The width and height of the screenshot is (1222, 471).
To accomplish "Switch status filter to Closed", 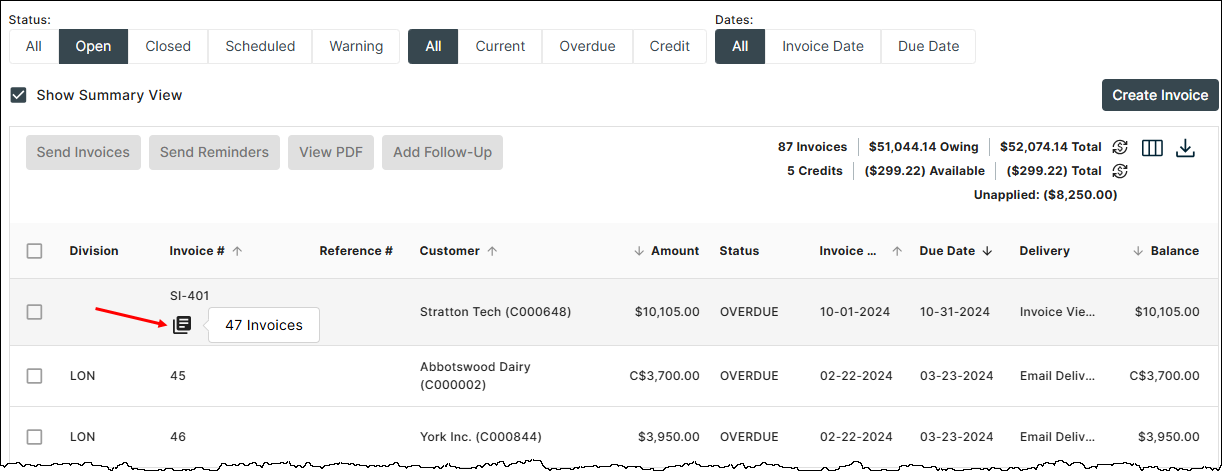I will [x=168, y=46].
